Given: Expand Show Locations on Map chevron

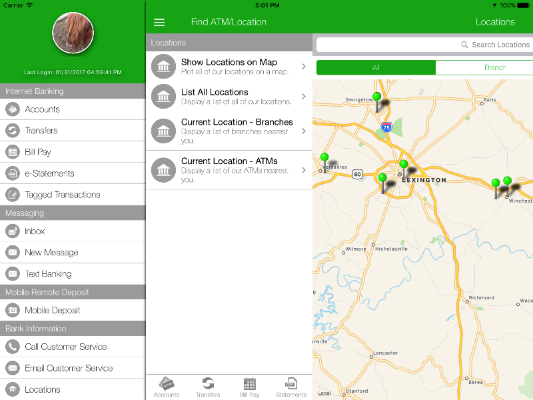Looking at the screenshot, I should point(304,67).
